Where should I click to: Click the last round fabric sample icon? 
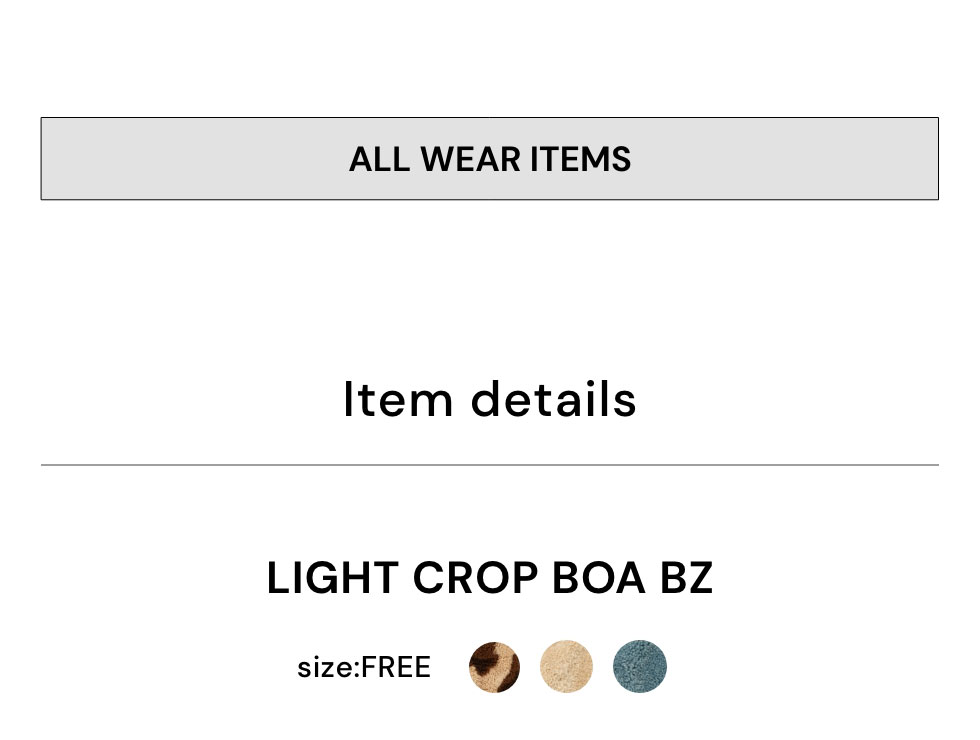(x=640, y=667)
